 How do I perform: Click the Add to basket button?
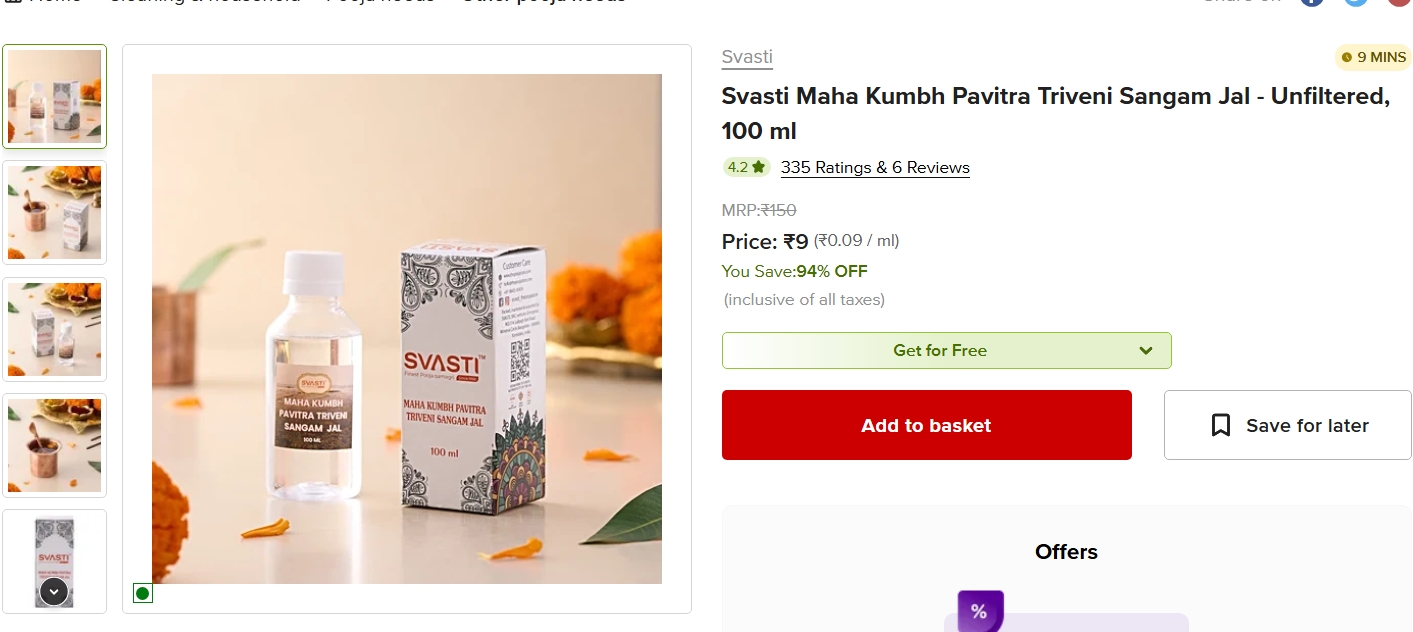coord(926,424)
